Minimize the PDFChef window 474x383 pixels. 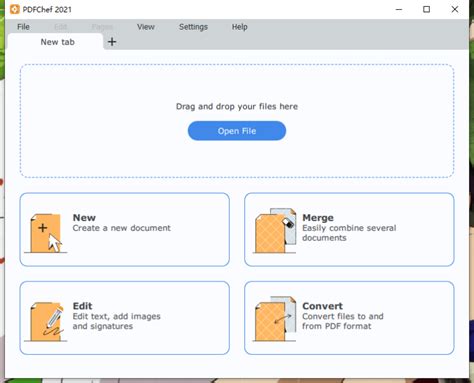(x=399, y=9)
